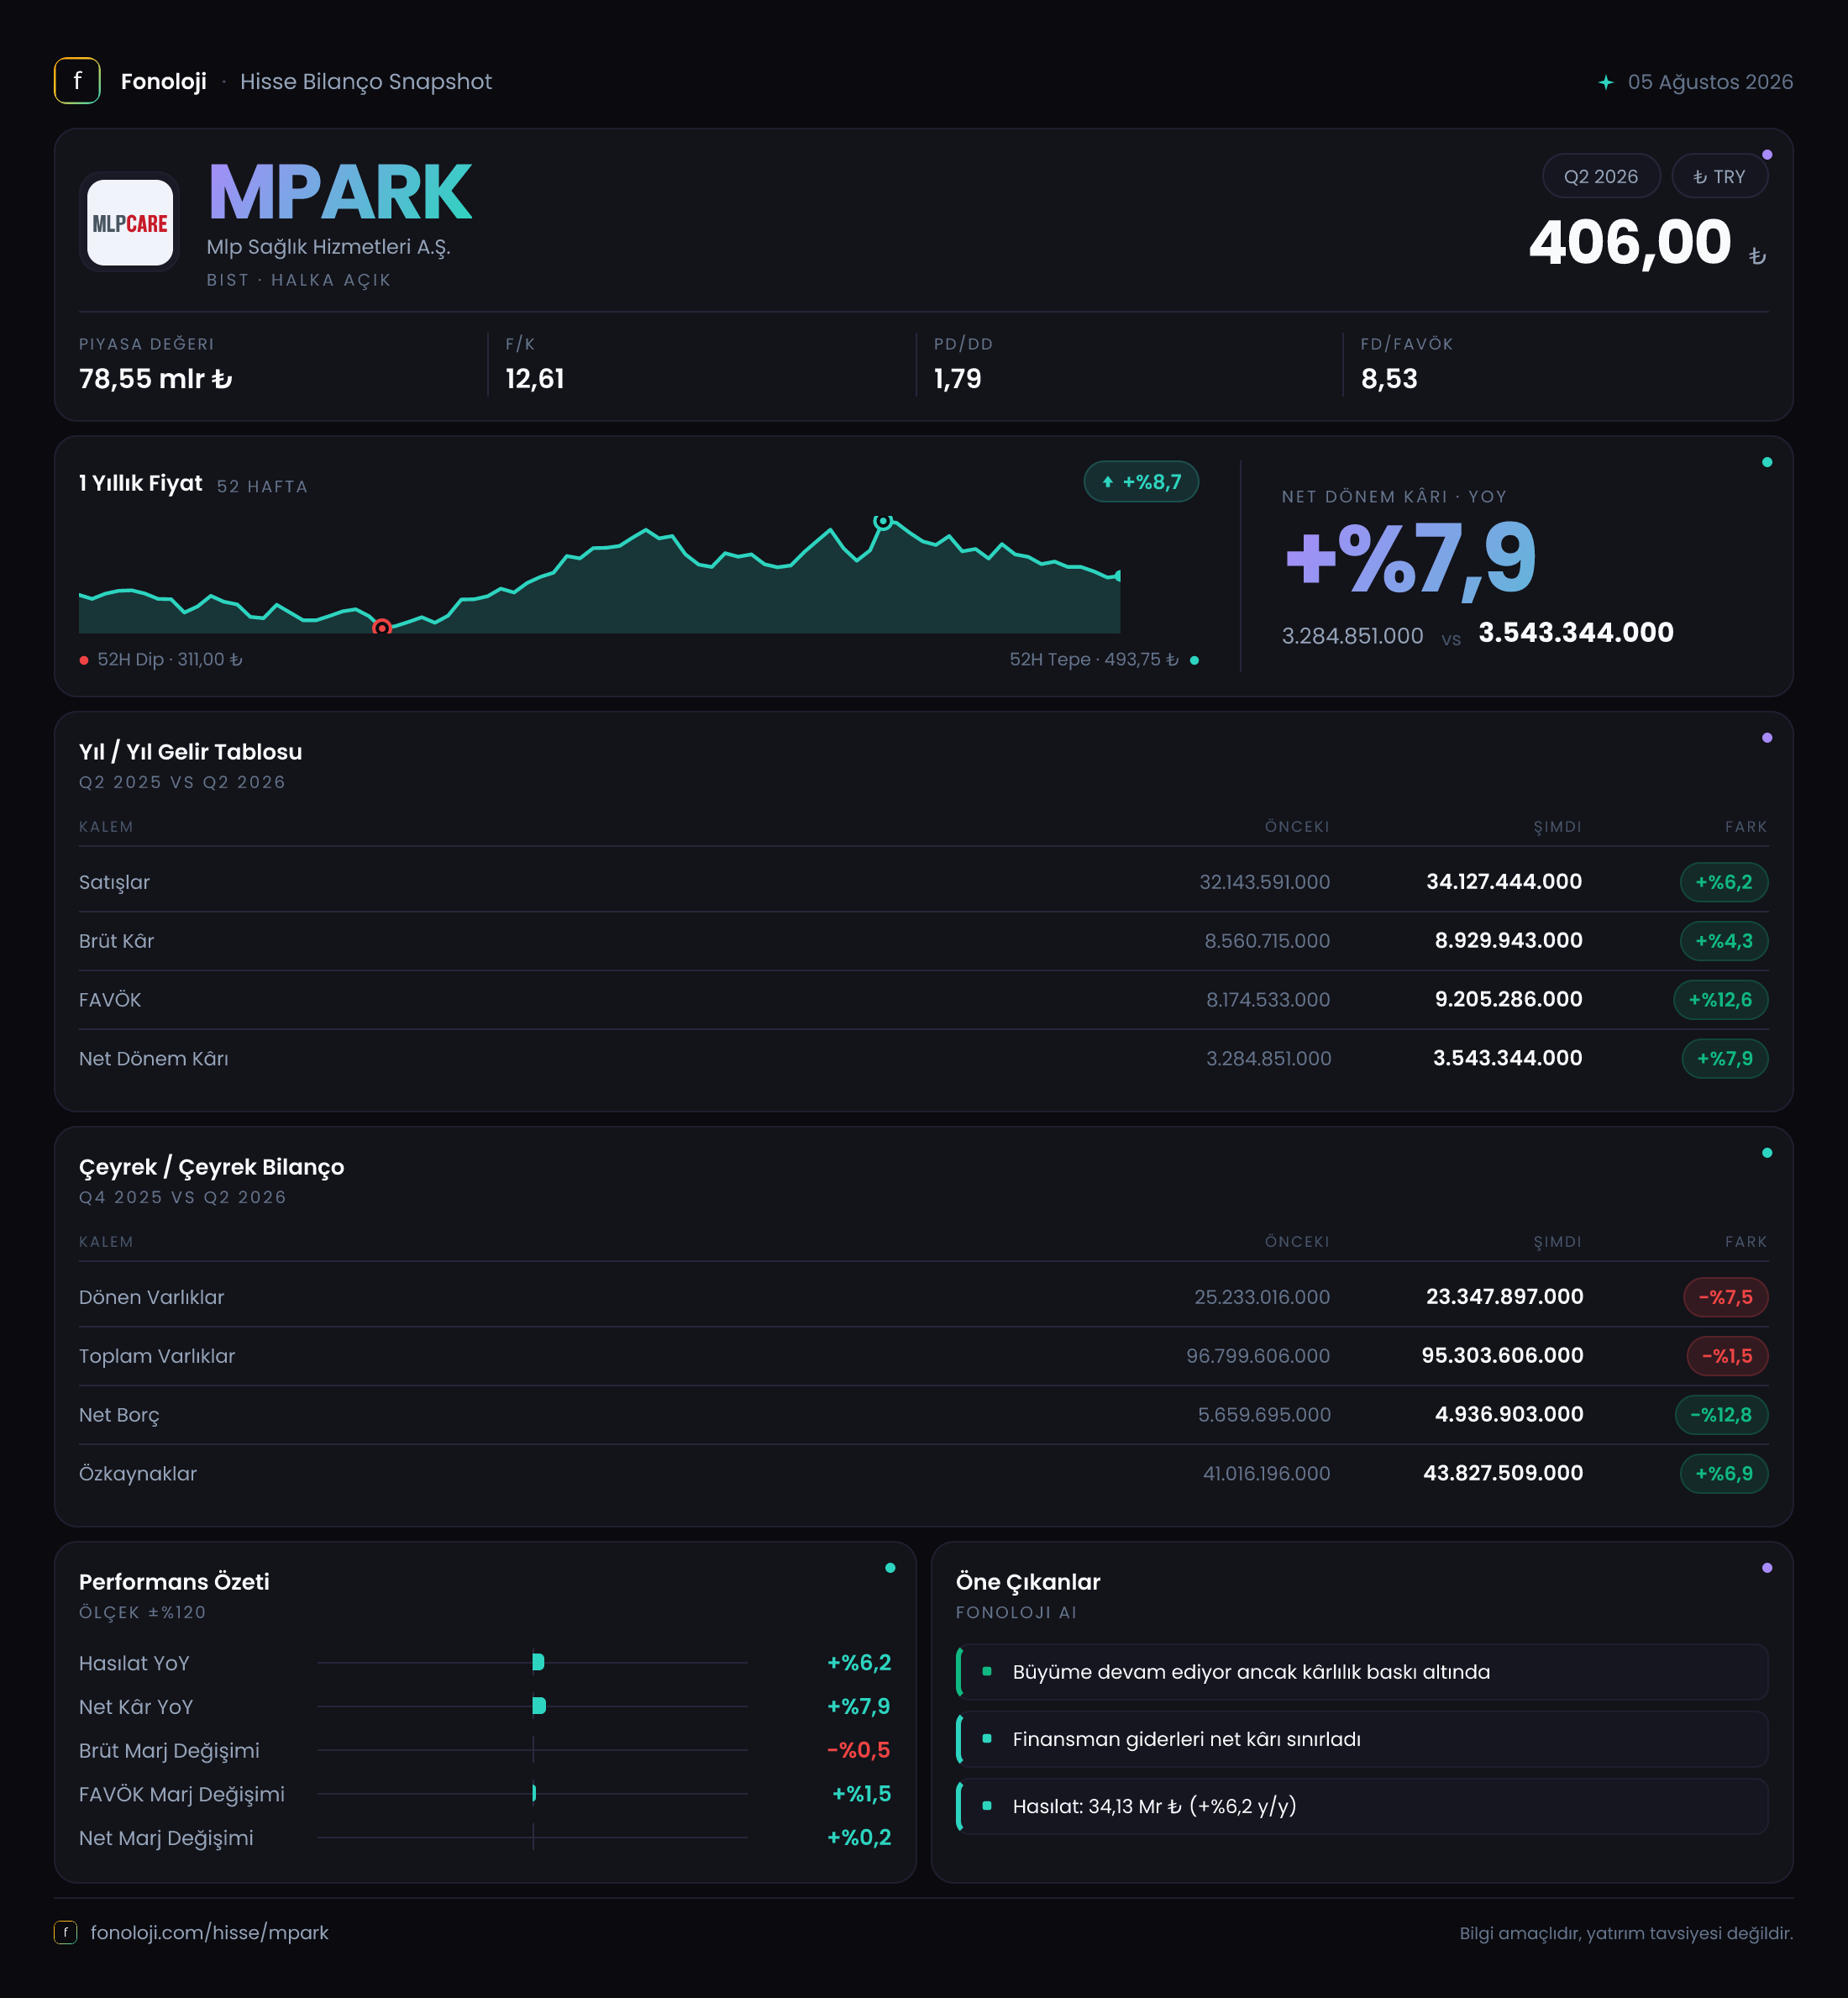
Task: Click the '52H Tepe · 493,75 ₺' label
Action: (1094, 660)
